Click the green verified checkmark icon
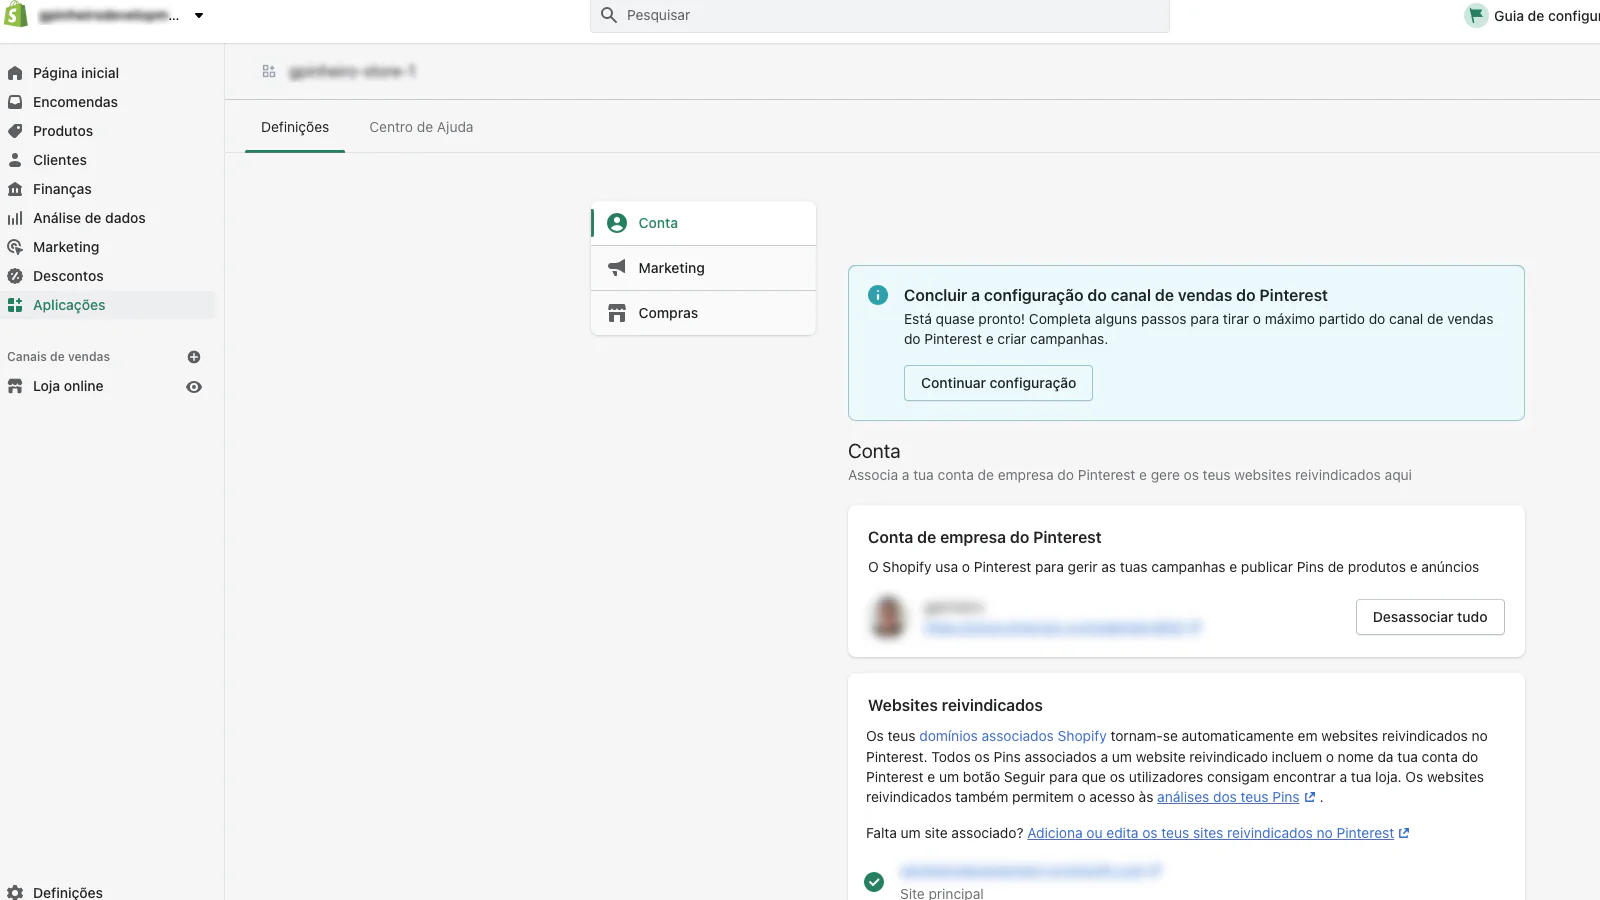The width and height of the screenshot is (1600, 900). pos(874,882)
